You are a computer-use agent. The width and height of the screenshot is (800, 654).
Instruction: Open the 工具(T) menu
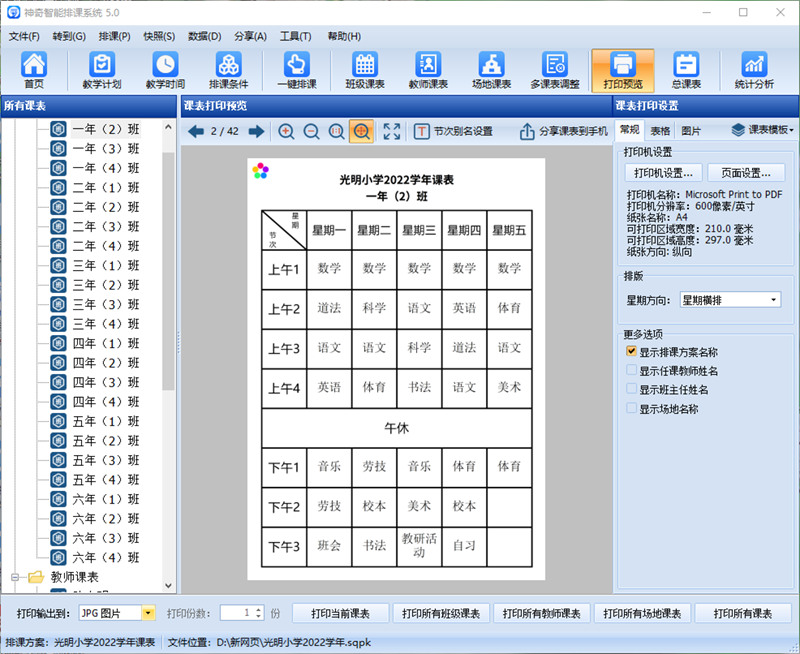tap(295, 36)
